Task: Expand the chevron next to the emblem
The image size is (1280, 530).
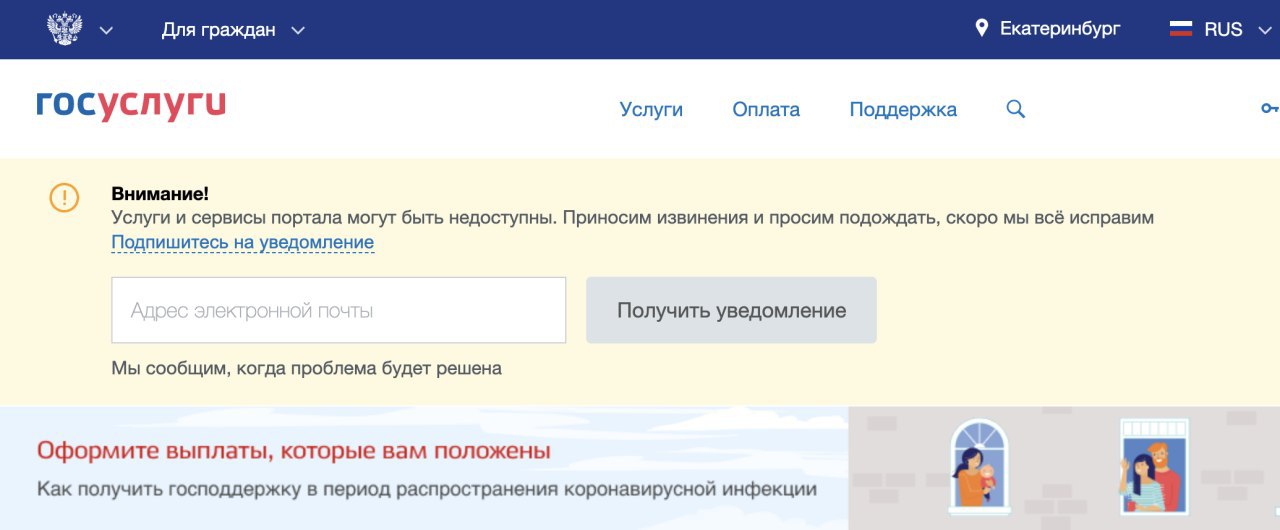Action: point(106,30)
